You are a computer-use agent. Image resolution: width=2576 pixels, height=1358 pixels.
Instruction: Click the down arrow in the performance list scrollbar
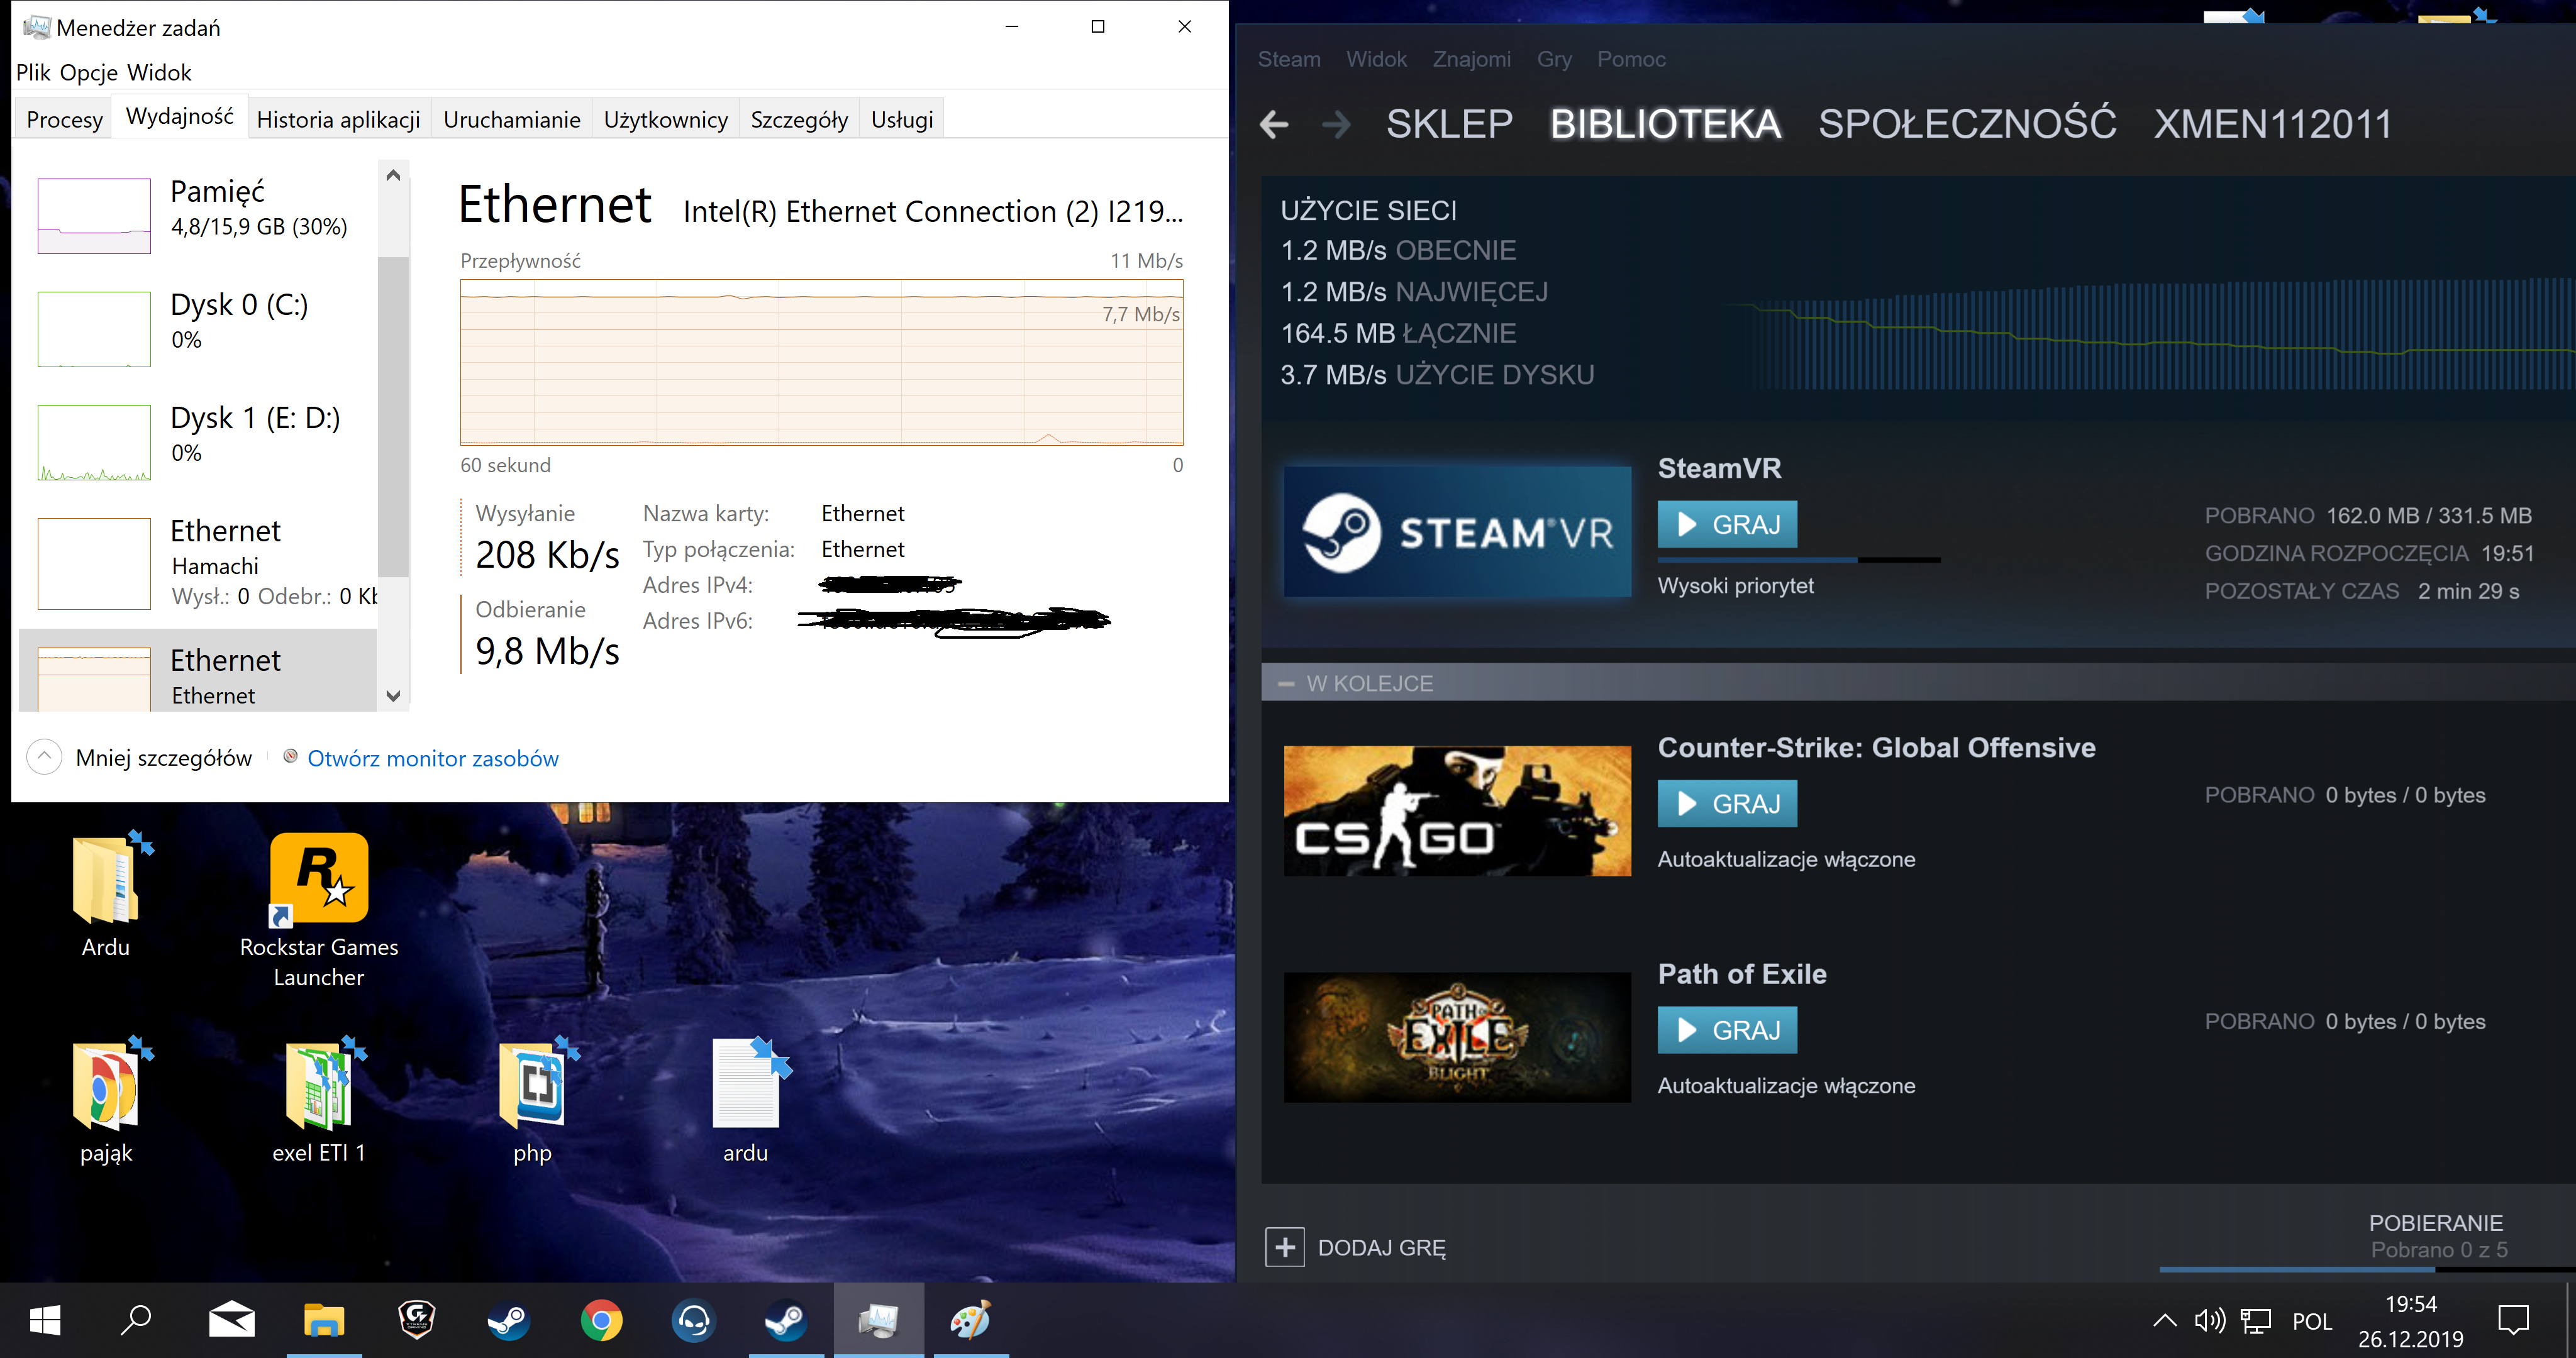point(393,696)
